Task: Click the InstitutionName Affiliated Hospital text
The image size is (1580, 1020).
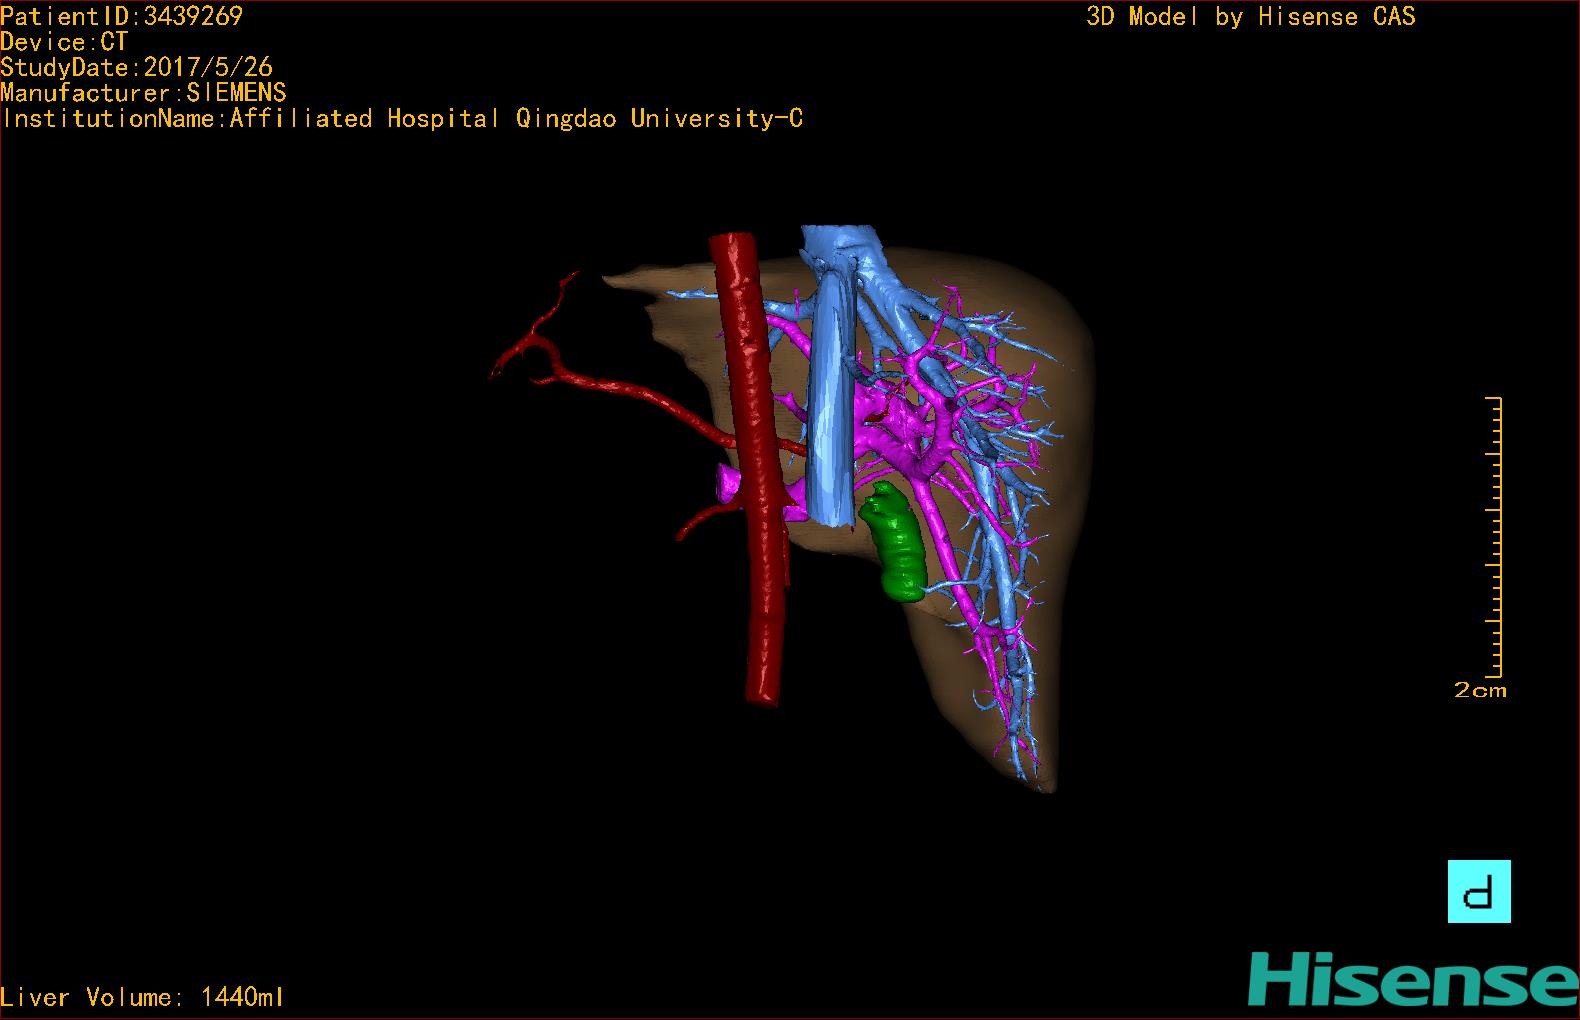Action: click(402, 119)
